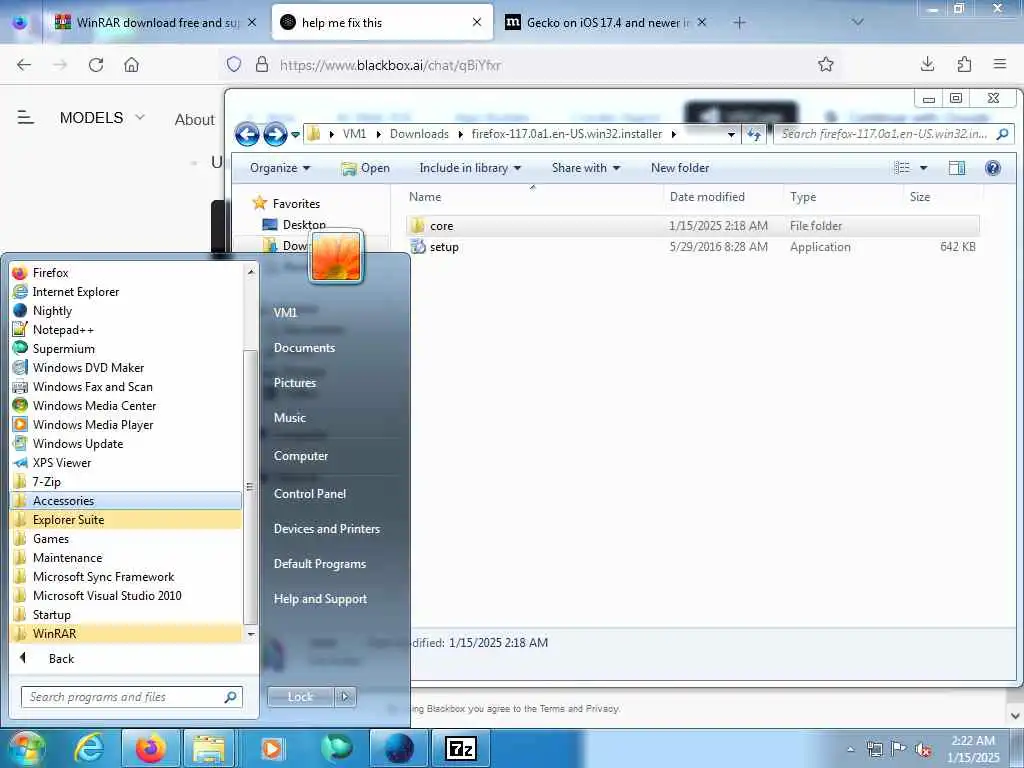Image resolution: width=1024 pixels, height=768 pixels.
Task: Launch Windows Media Center from programs list
Action: pyautogui.click(x=125, y=405)
